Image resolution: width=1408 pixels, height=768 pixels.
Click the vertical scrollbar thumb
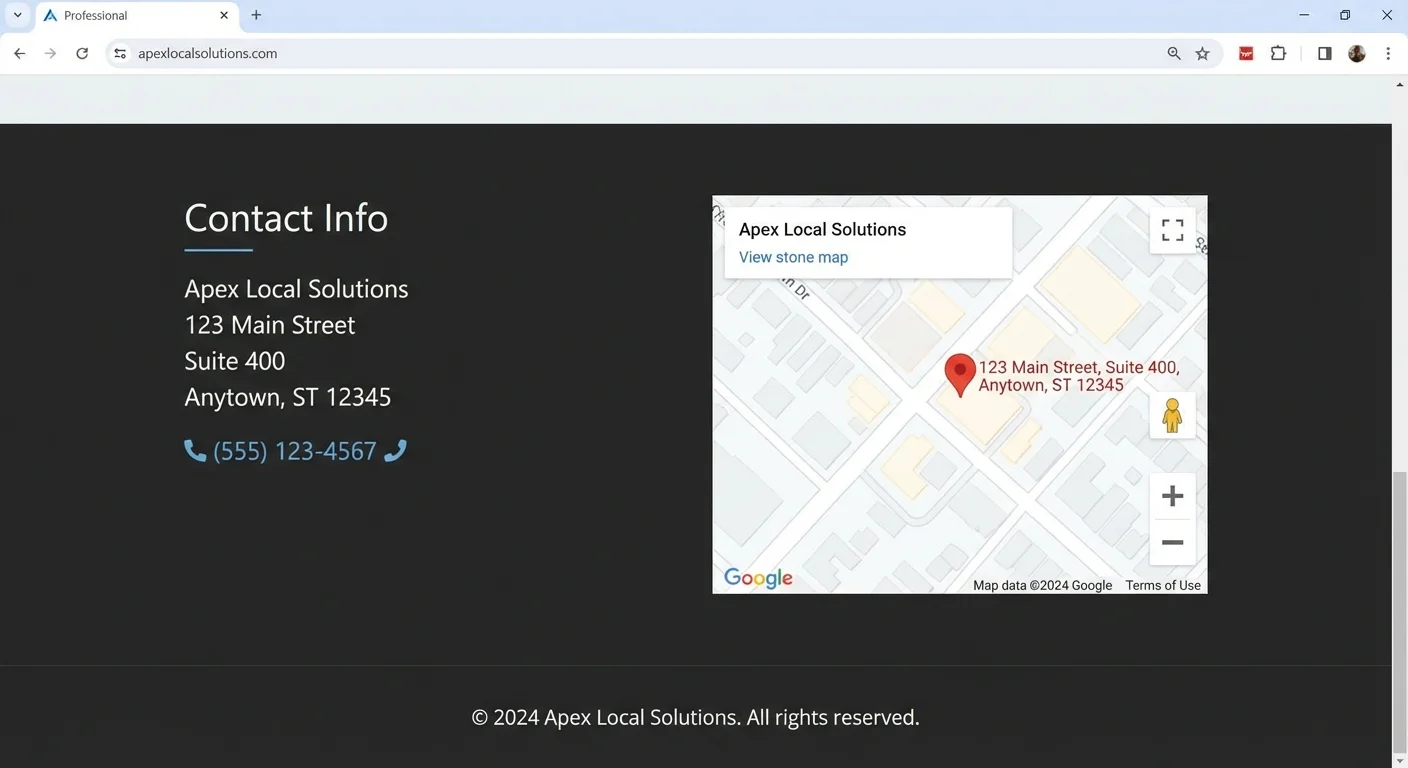(x=1400, y=612)
